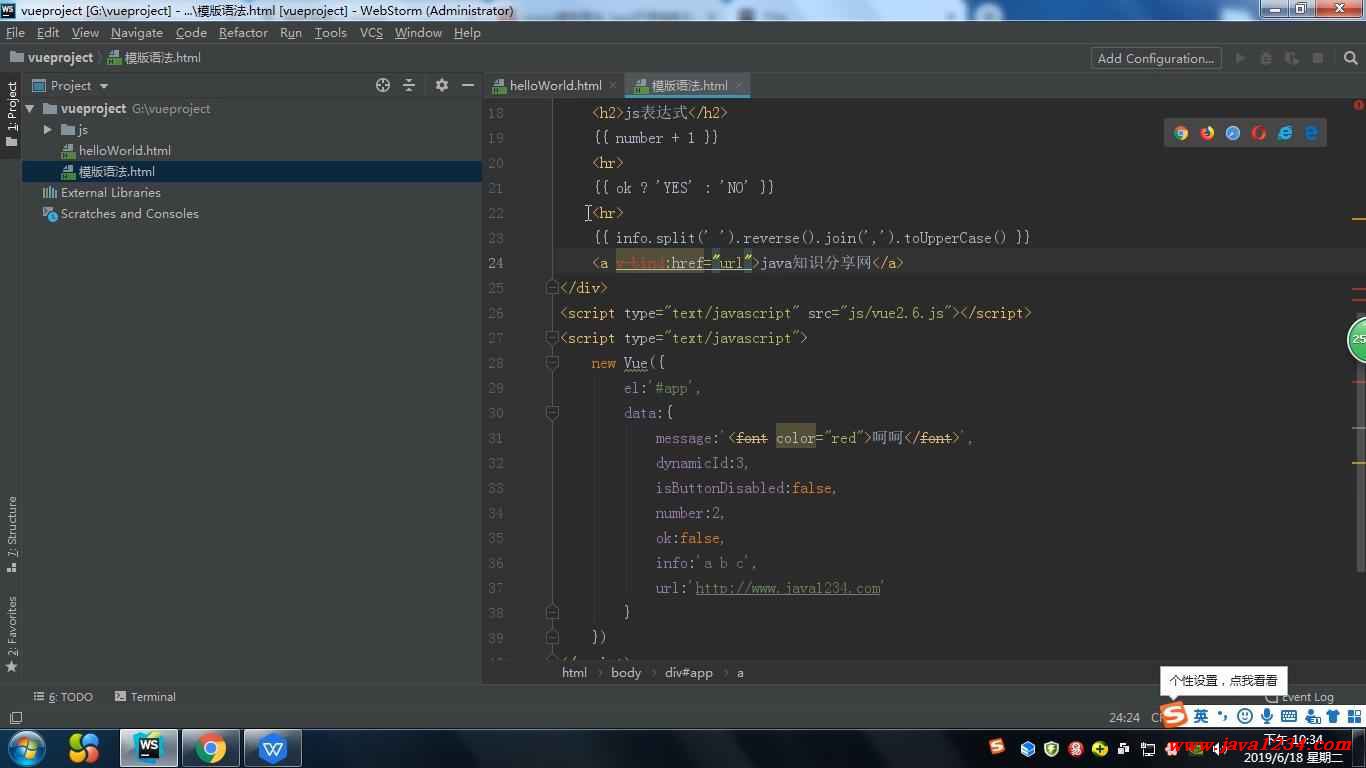1366x768 pixels.
Task: Open page in Safari browser icon
Action: coord(1233,133)
